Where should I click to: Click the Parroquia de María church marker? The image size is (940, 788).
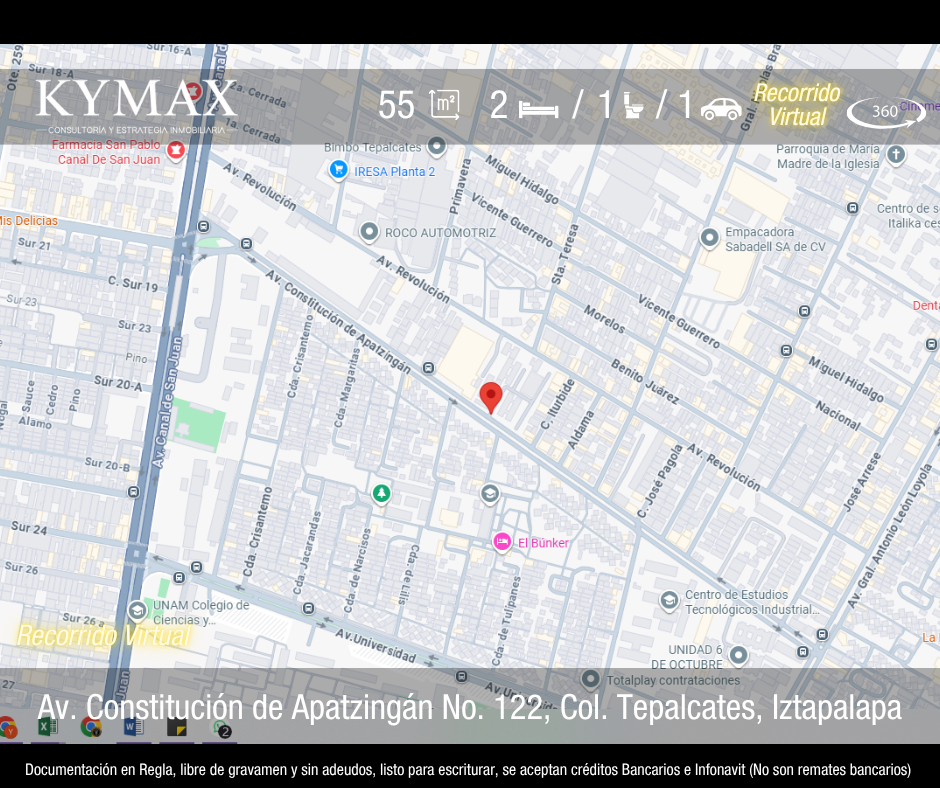pyautogui.click(x=895, y=154)
